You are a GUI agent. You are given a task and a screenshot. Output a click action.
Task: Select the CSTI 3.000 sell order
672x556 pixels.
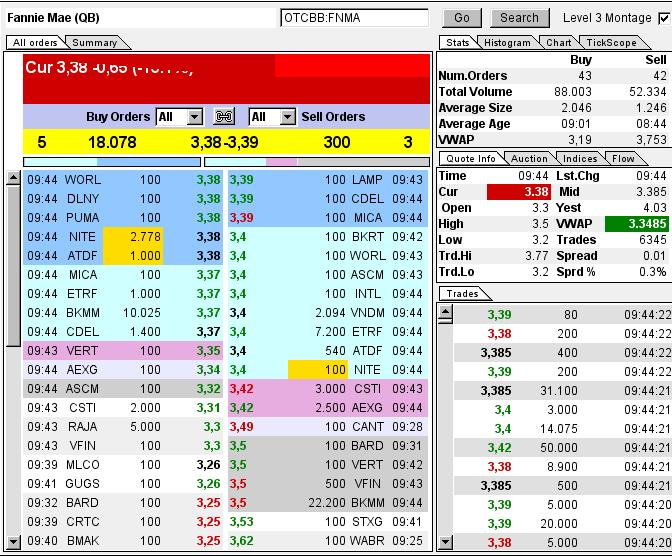(x=328, y=389)
